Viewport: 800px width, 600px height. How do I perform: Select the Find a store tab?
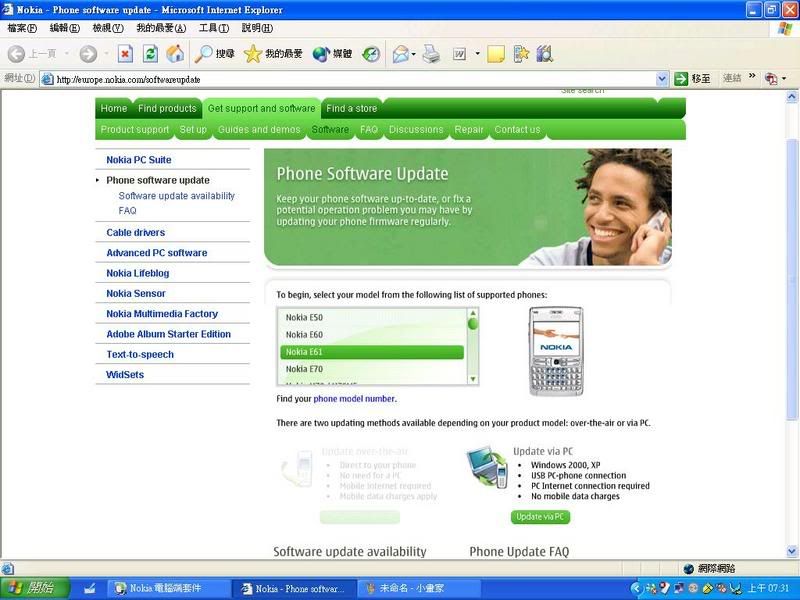point(352,108)
